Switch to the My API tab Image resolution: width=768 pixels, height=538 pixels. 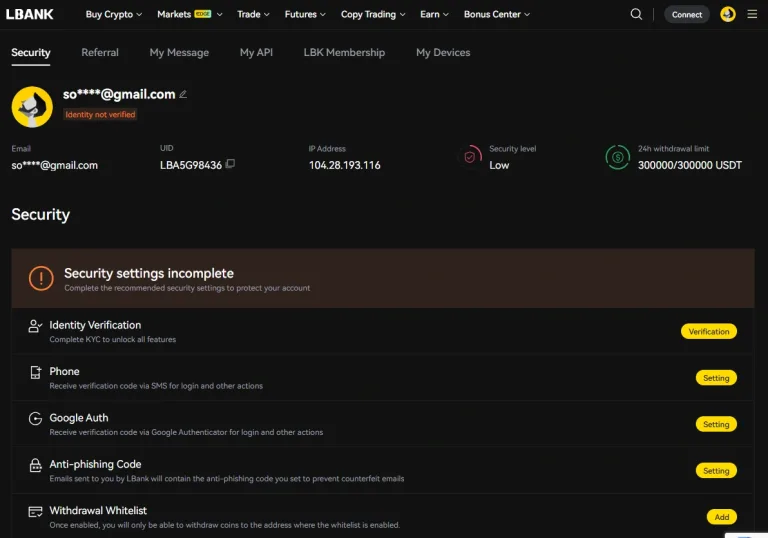point(256,52)
